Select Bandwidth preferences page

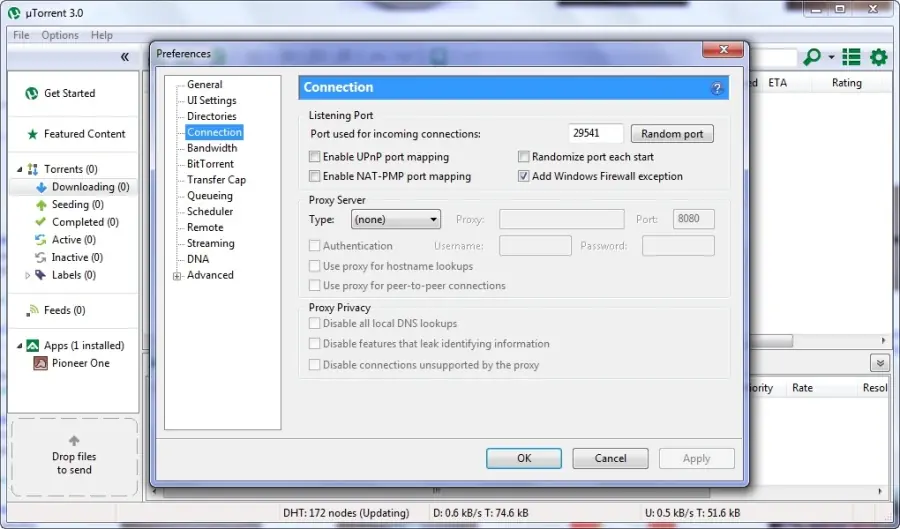point(212,148)
